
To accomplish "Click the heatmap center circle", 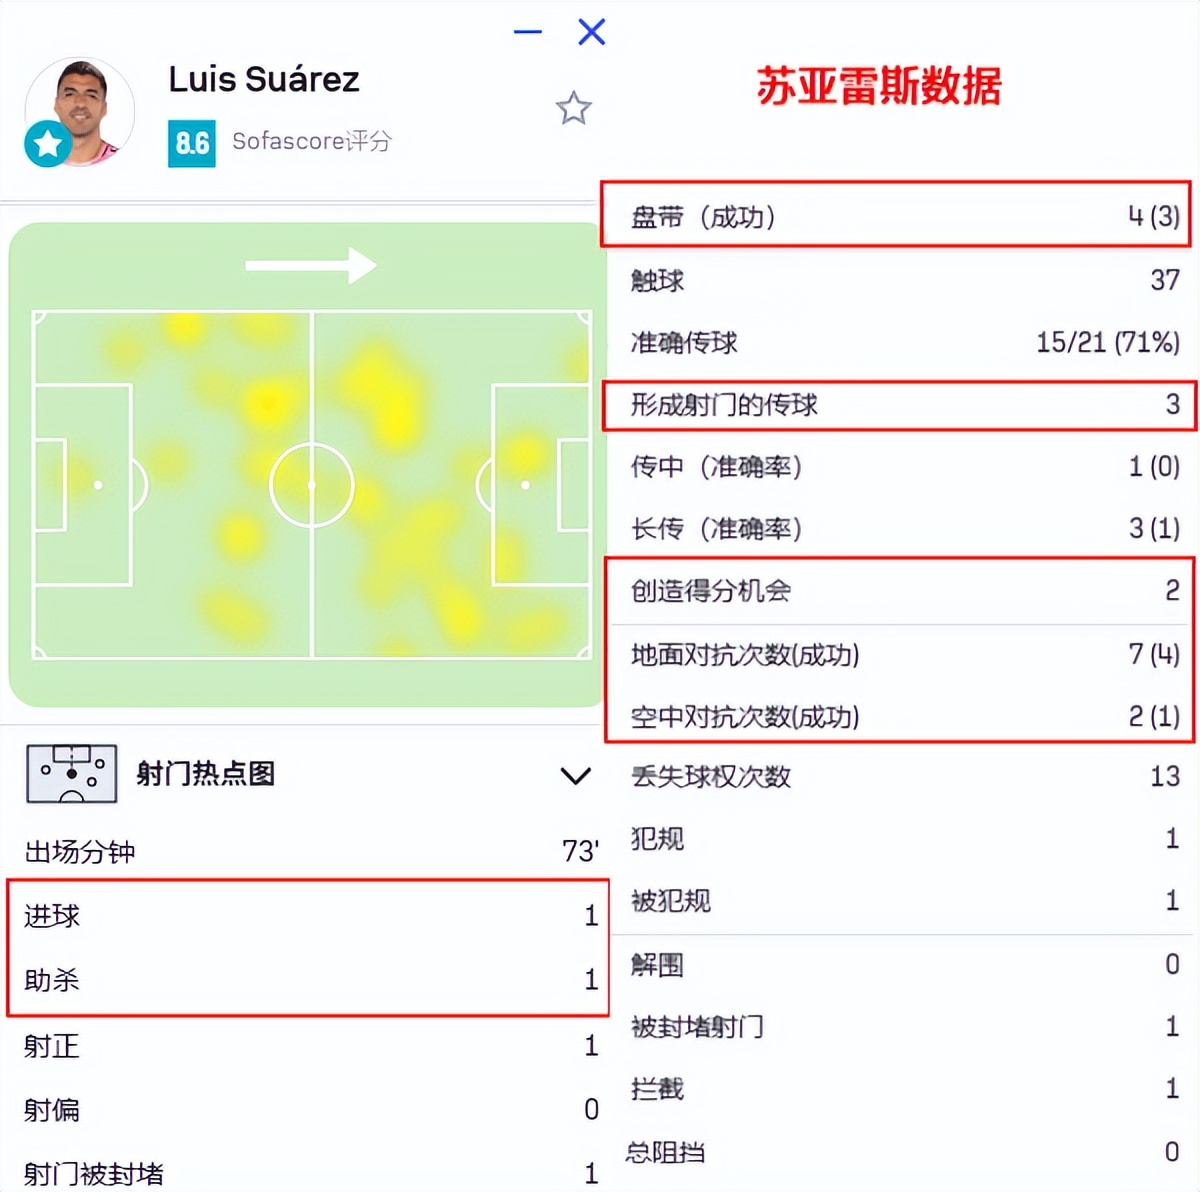I will (312, 485).
